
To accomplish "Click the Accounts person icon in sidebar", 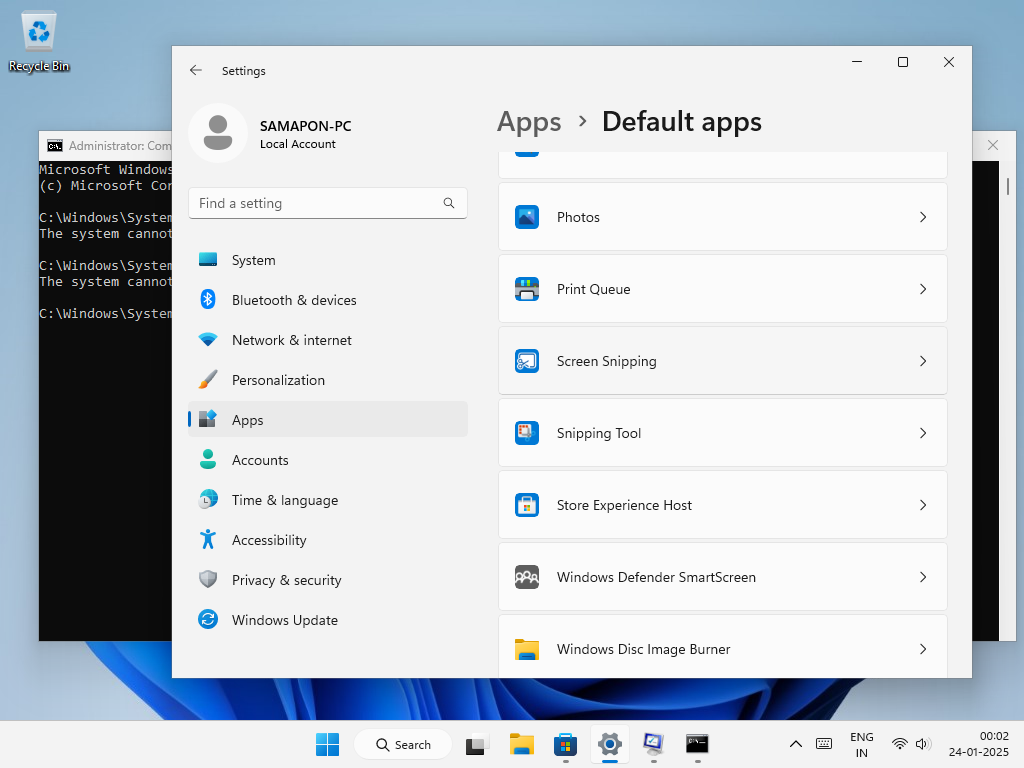I will (x=208, y=459).
